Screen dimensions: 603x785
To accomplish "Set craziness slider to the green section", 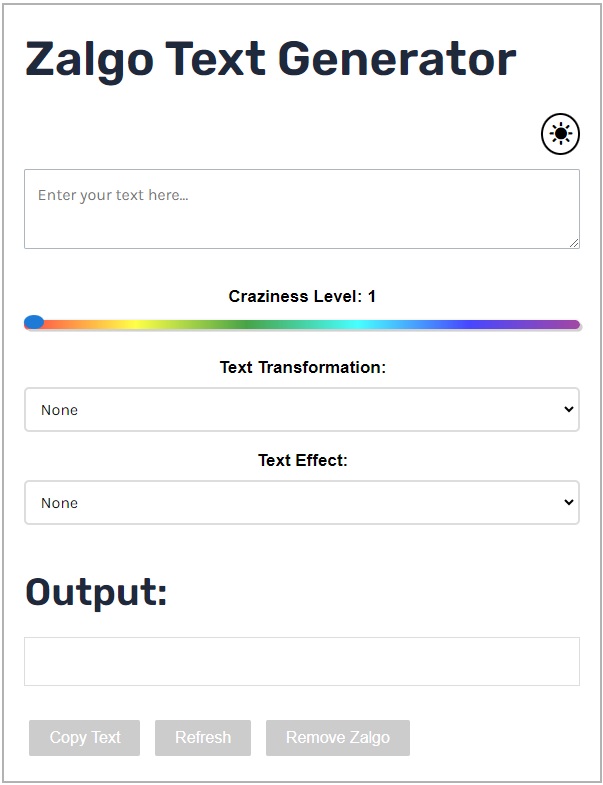I will 245,324.
